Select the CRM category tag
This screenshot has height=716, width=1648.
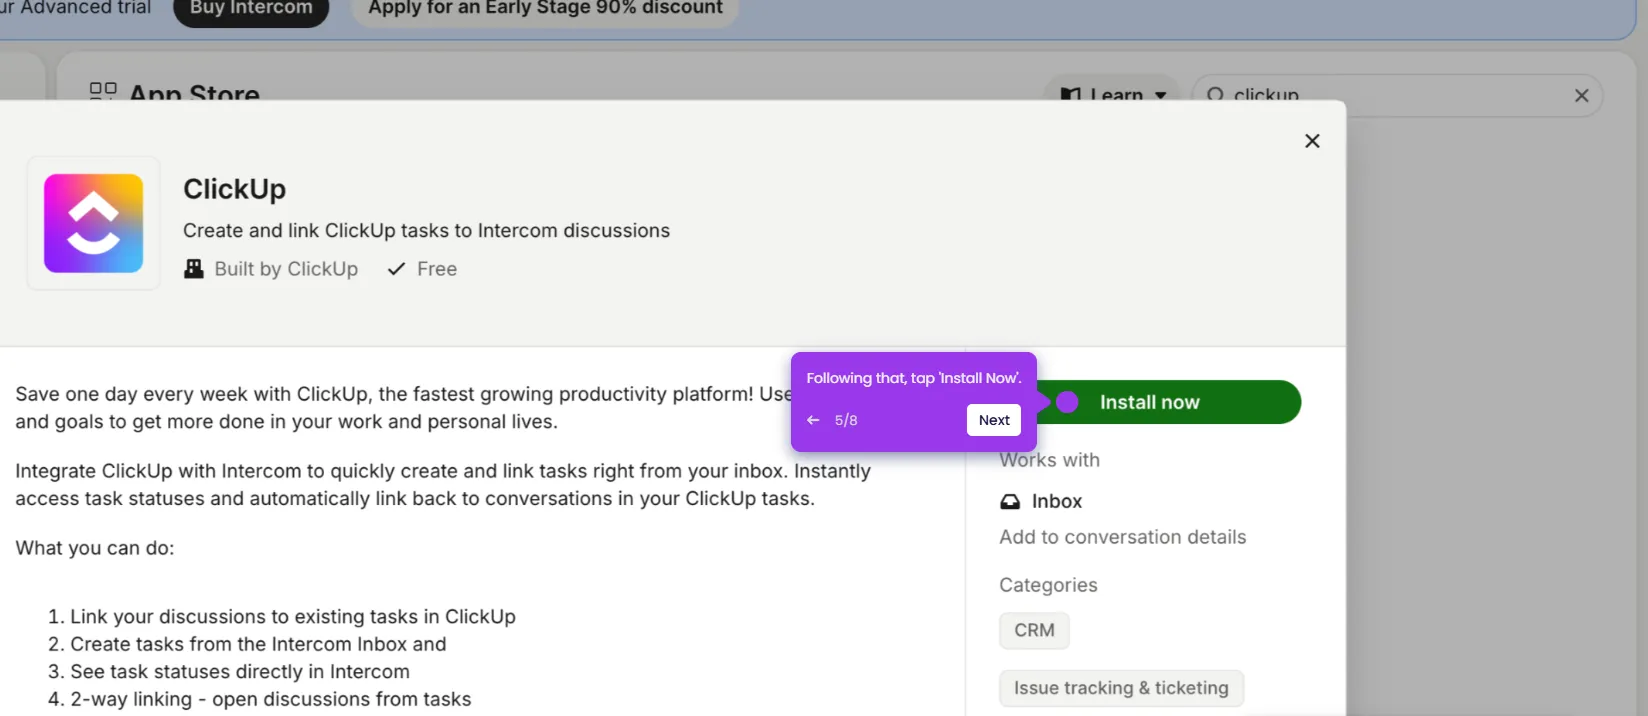click(1034, 630)
